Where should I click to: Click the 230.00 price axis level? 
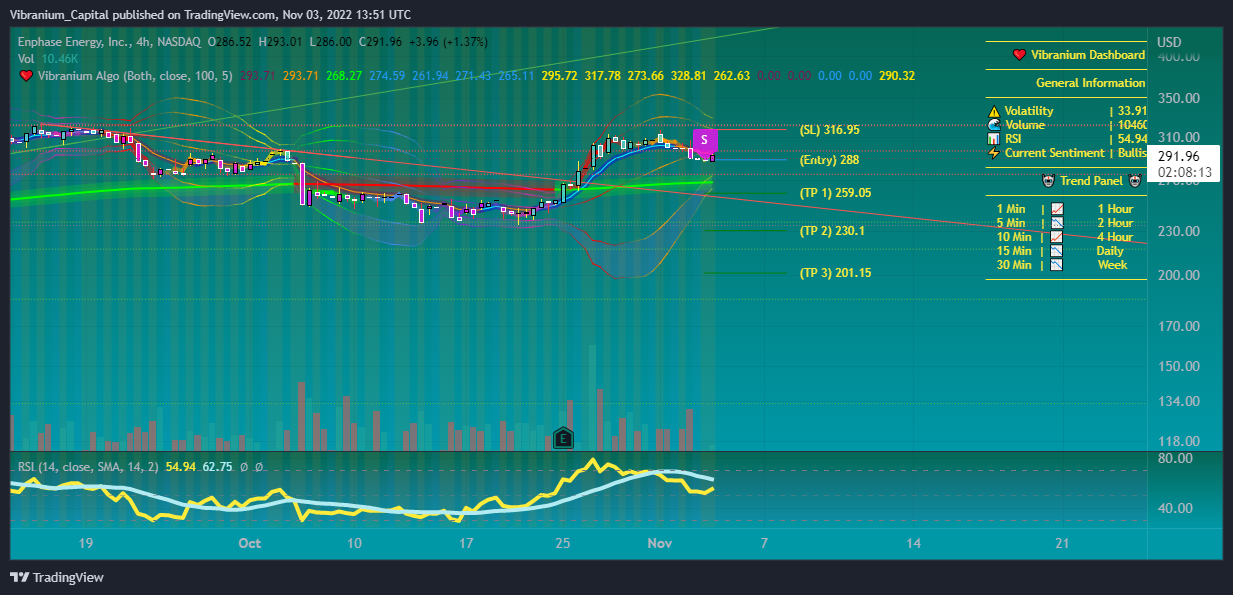[1177, 231]
